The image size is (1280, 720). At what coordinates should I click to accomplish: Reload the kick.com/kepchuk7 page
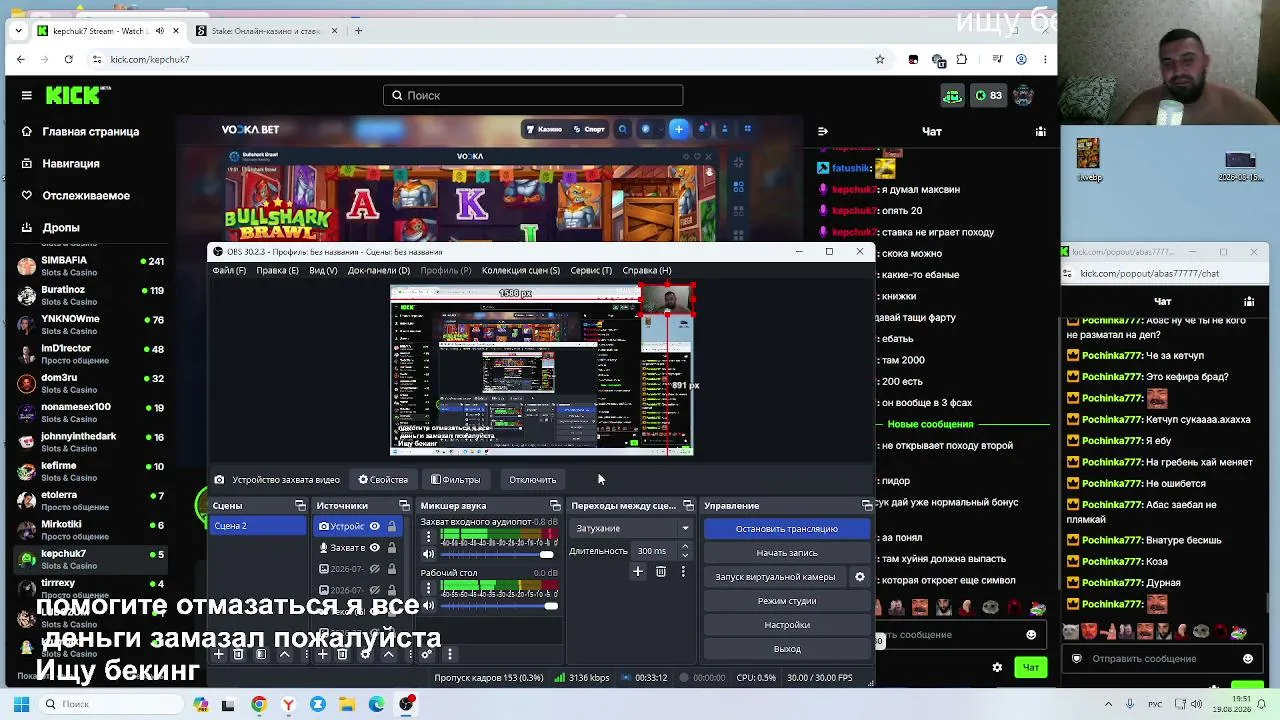68,59
